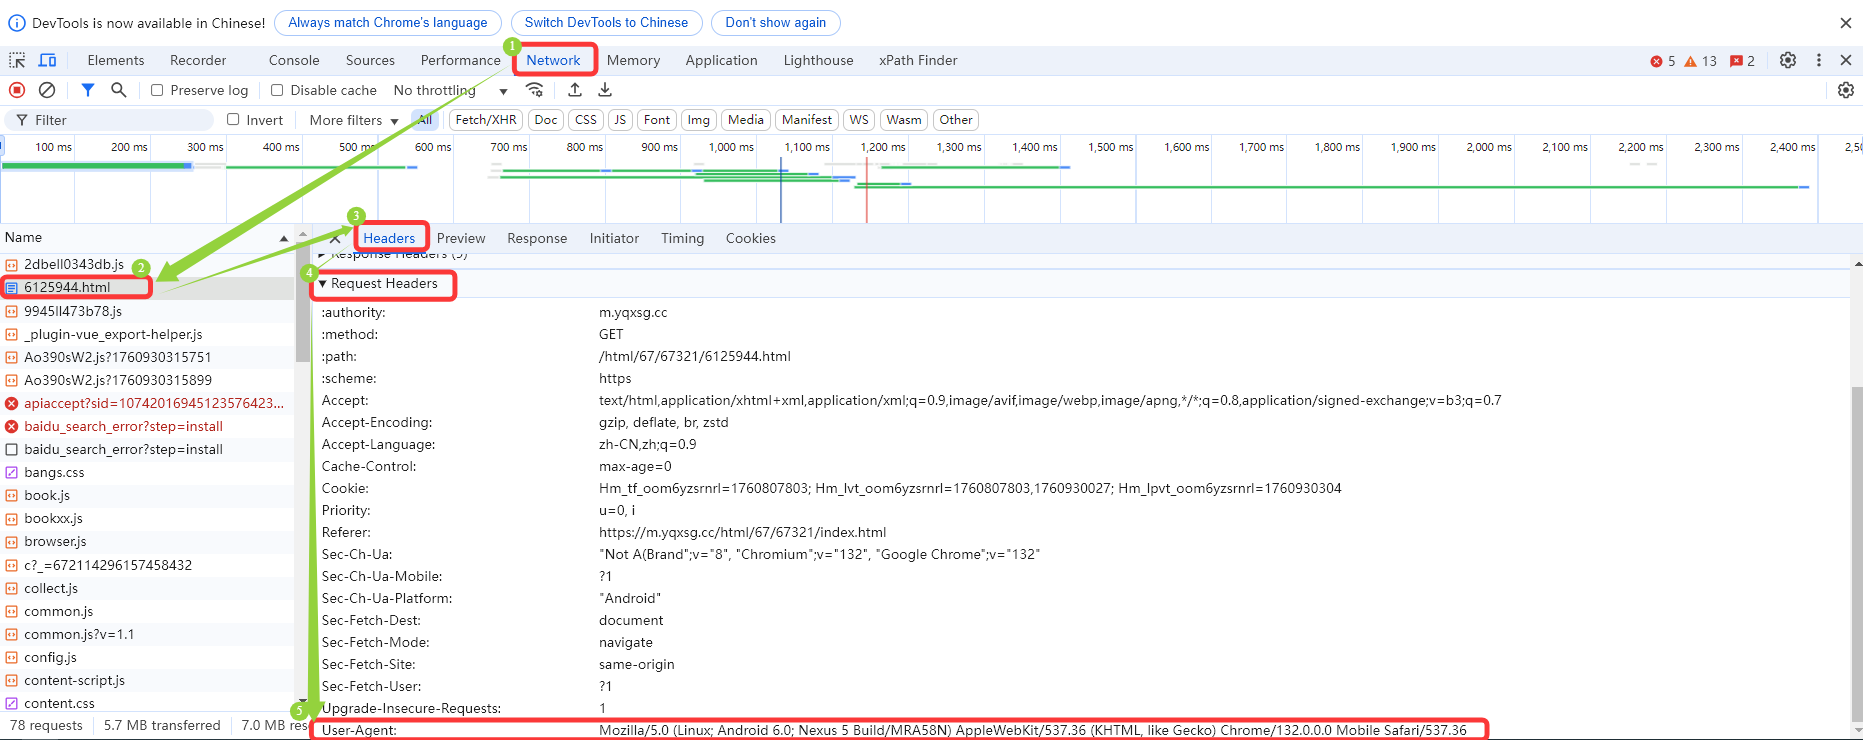This screenshot has height=740, width=1863.
Task: Open DevTools settings gear icon
Action: (x=1788, y=60)
